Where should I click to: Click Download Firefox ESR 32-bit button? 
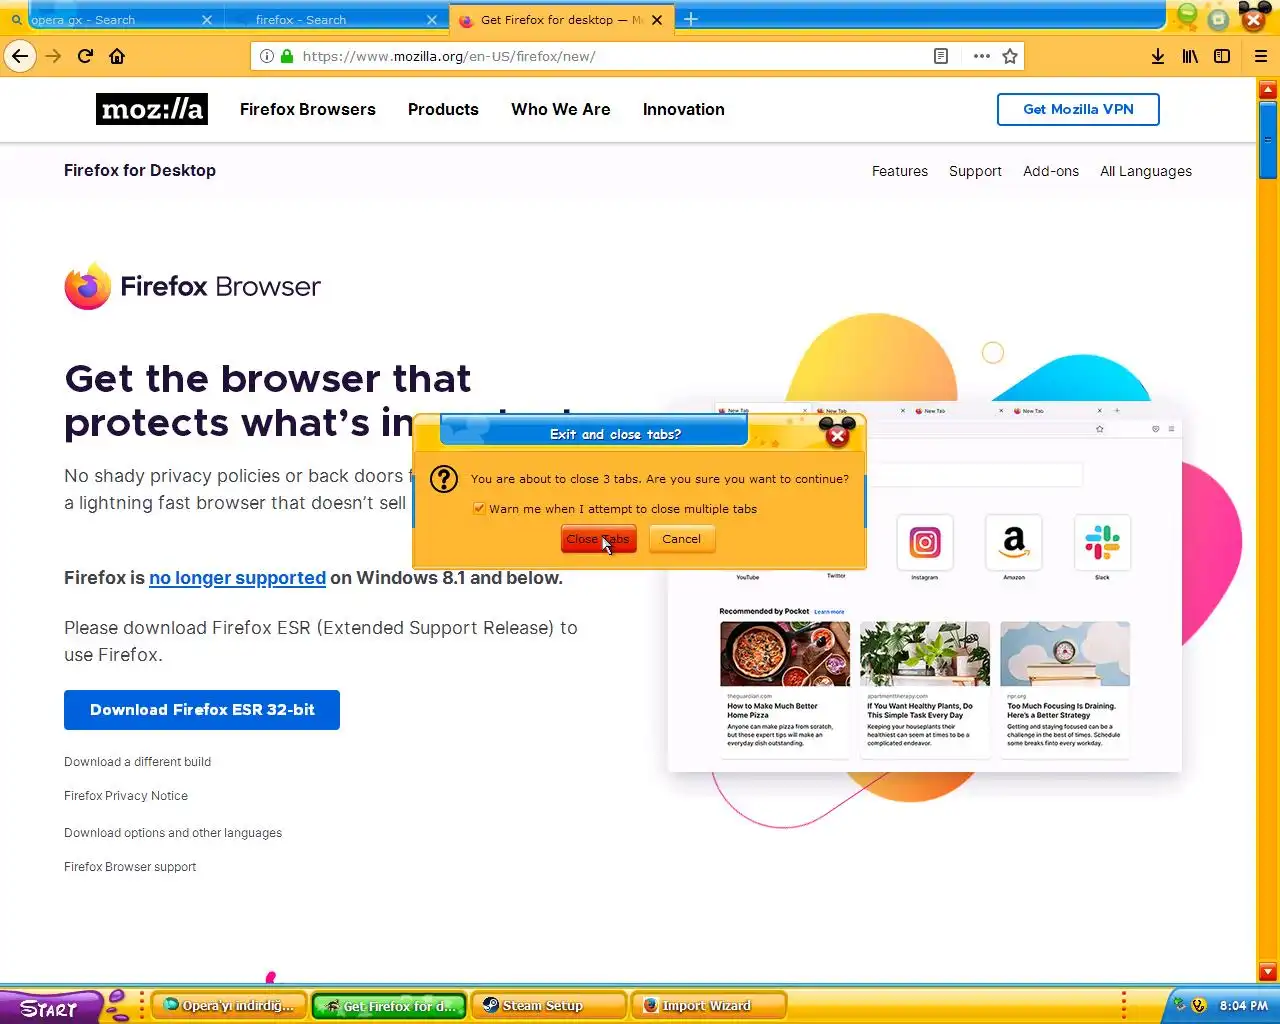202,710
